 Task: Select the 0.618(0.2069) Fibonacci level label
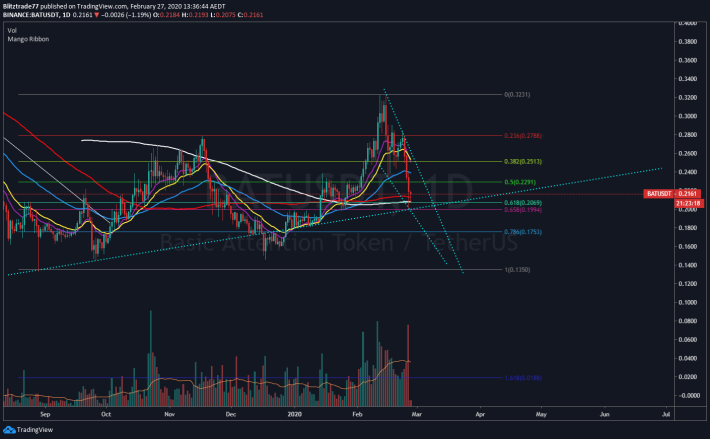tap(523, 203)
